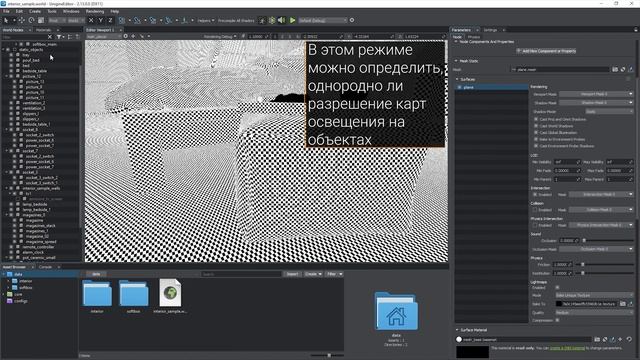Activate the scale manipulator tool
The image size is (640, 360).
pyautogui.click(x=41, y=20)
